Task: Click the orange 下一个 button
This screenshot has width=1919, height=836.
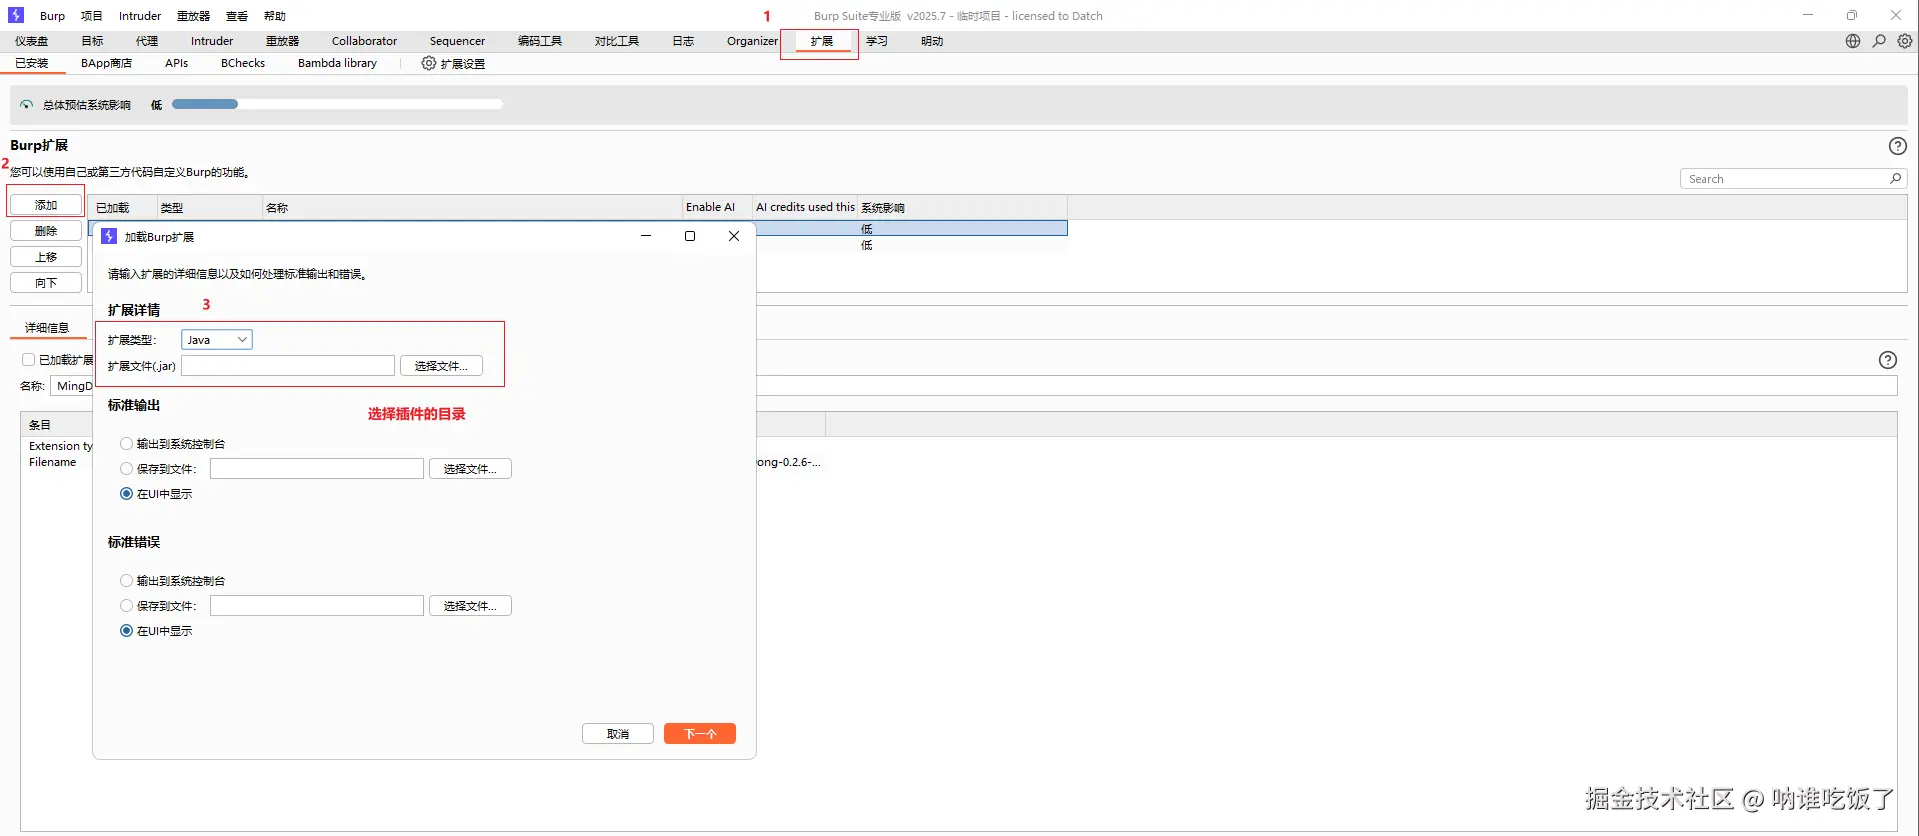Action: pos(700,734)
